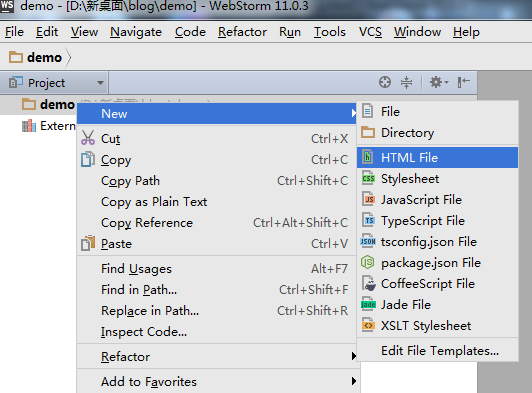Select the External Libraries tree label
The image size is (532, 393).
[58, 126]
